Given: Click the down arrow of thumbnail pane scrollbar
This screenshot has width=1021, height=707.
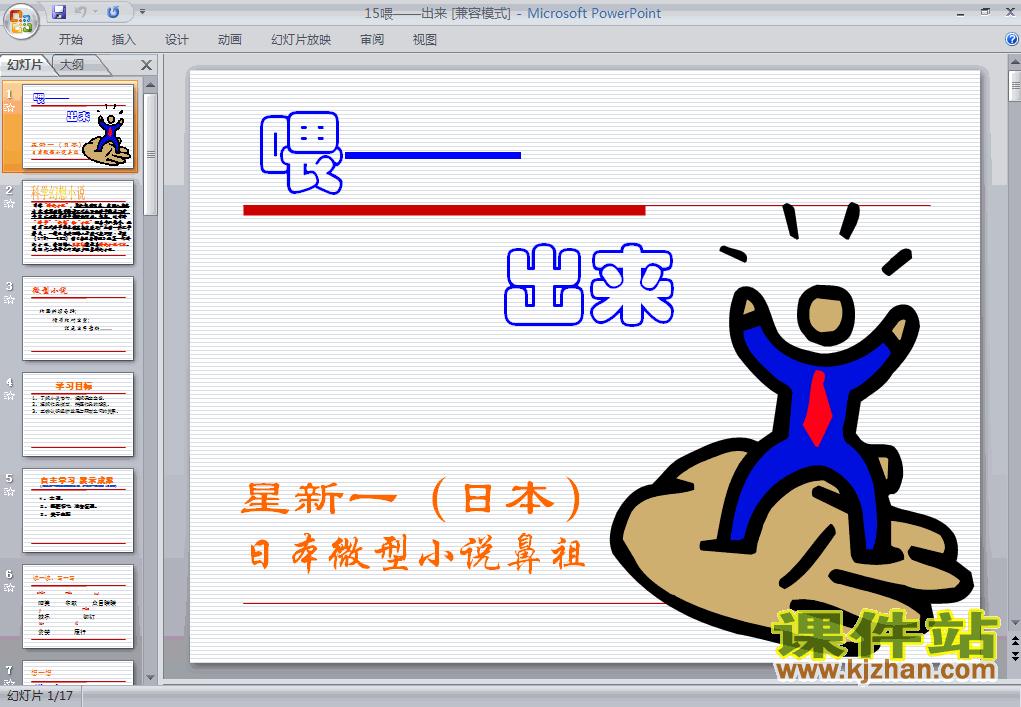Looking at the screenshot, I should 150,678.
